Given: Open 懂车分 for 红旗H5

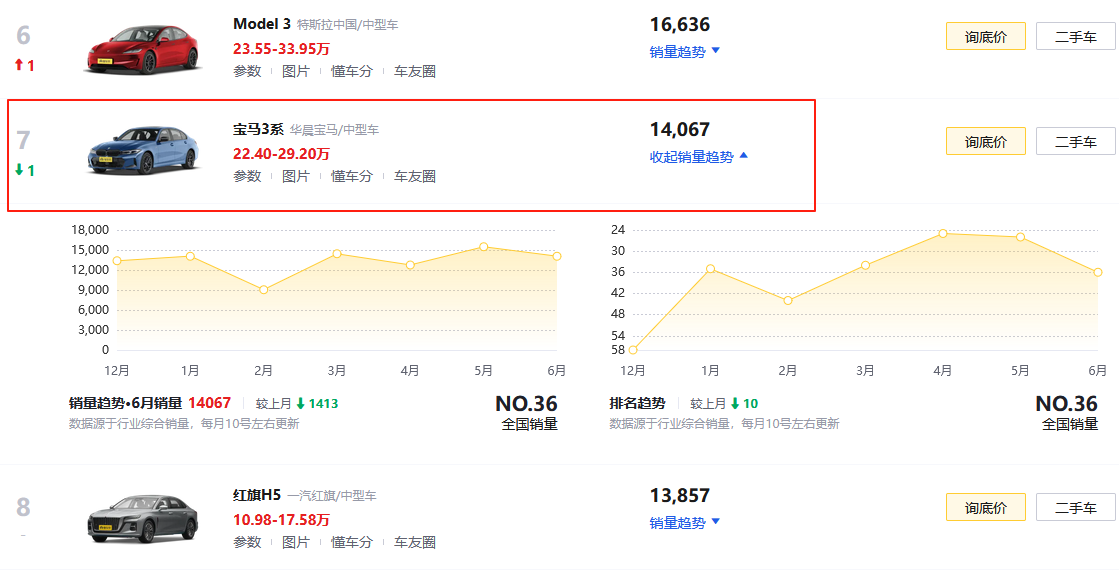Looking at the screenshot, I should point(351,542).
